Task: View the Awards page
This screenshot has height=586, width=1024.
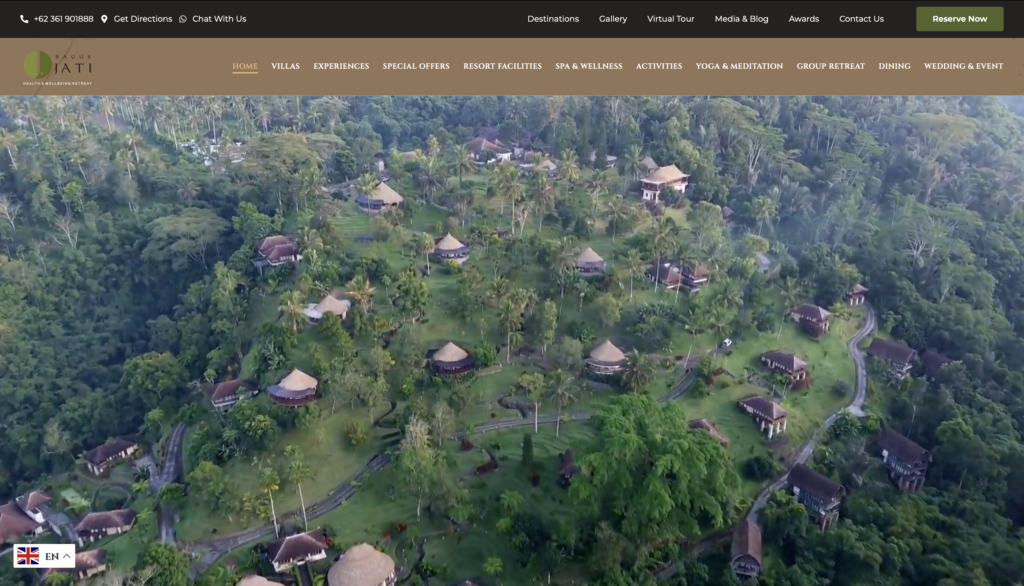Action: tap(803, 19)
